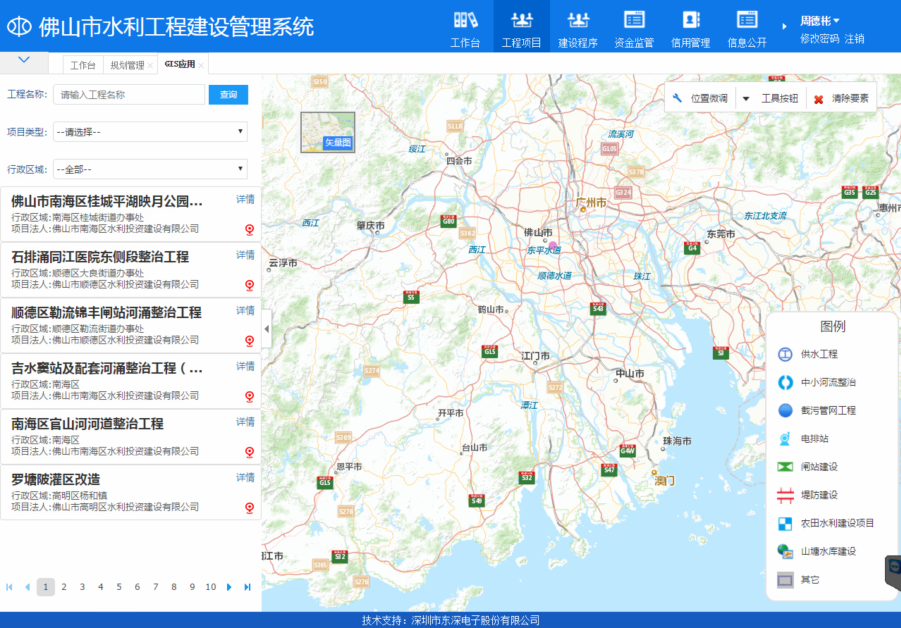Toggle the 矢量图 basemap thumbnail
The image size is (901, 628).
pos(327,132)
